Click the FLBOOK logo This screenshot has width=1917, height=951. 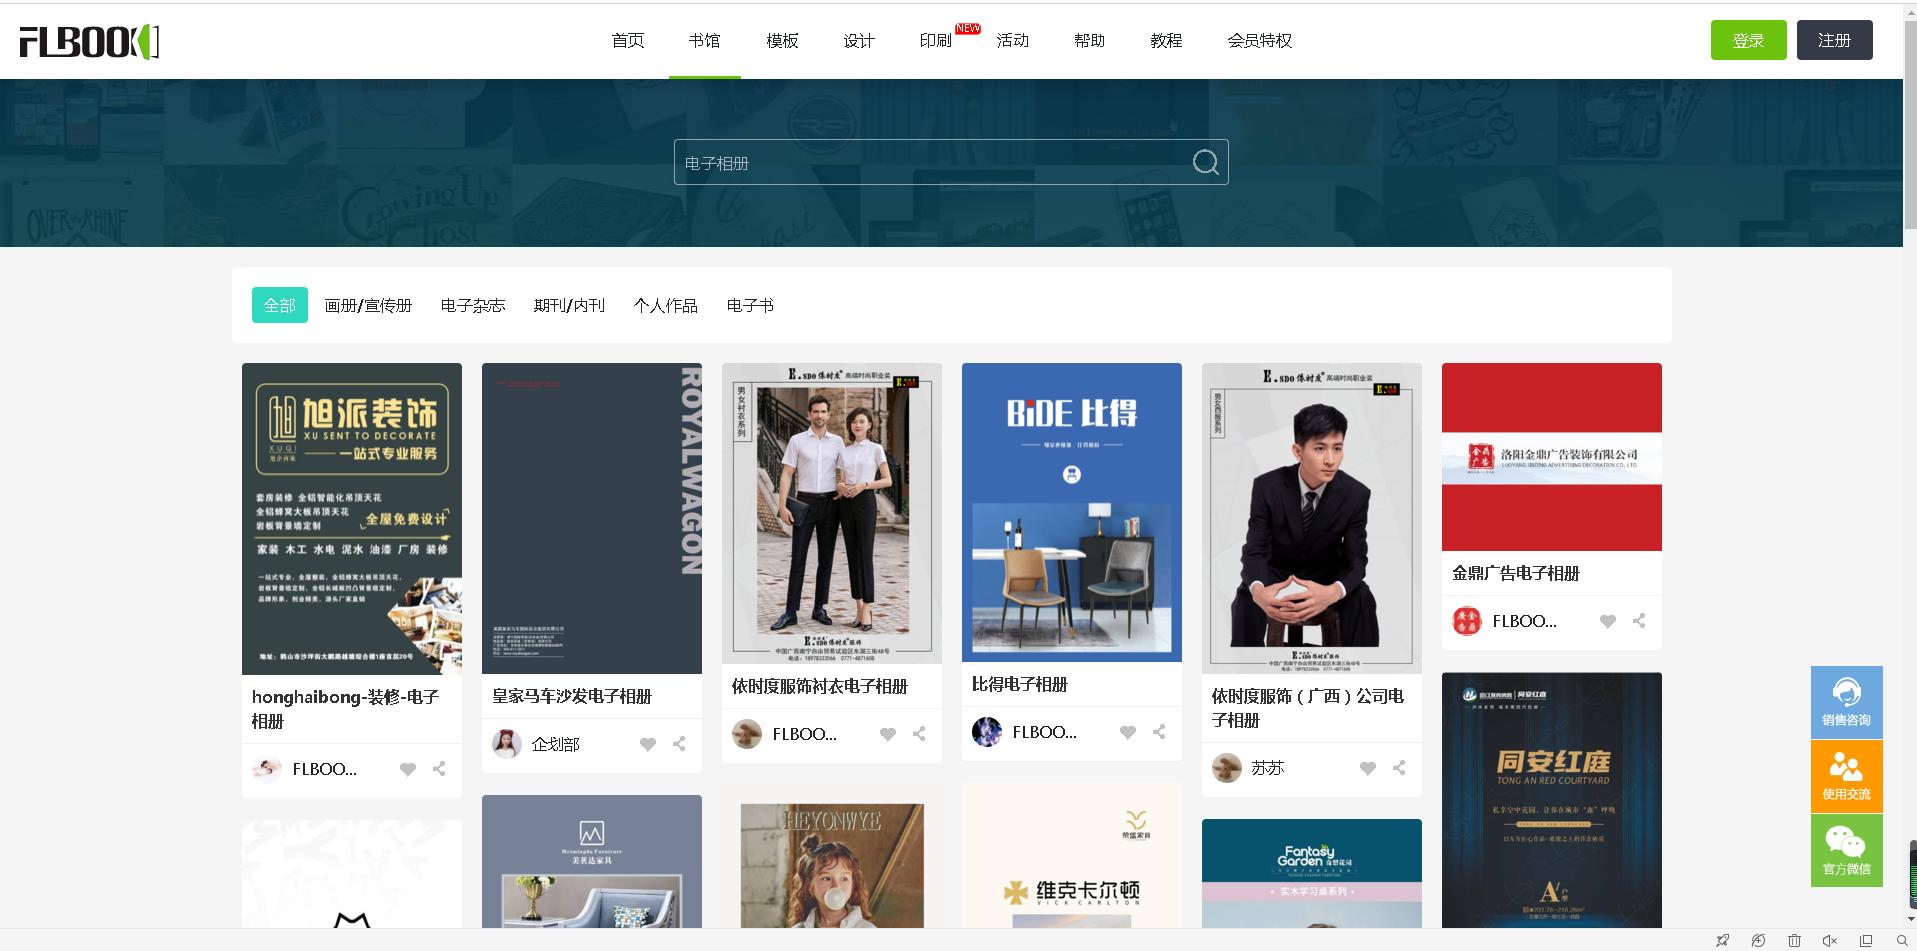coord(88,41)
